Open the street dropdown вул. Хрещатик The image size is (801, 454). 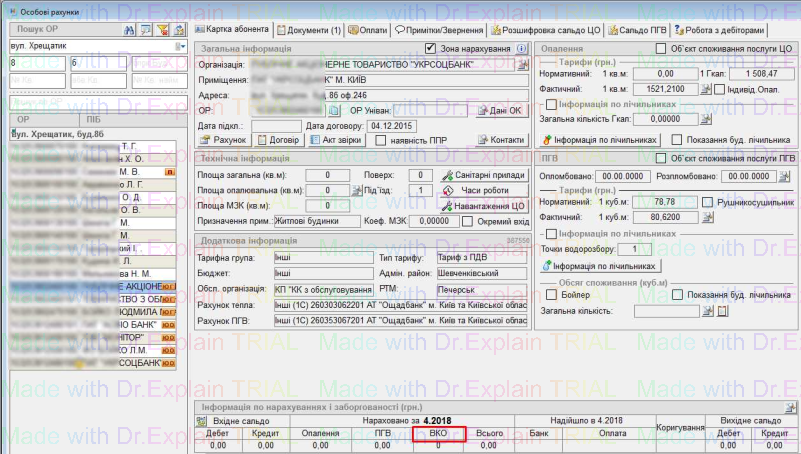pos(181,47)
